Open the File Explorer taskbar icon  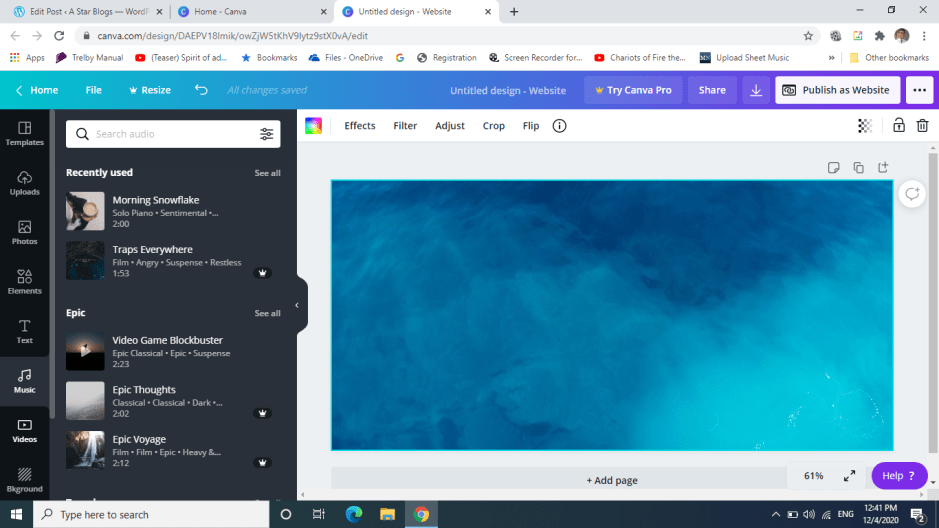point(387,514)
